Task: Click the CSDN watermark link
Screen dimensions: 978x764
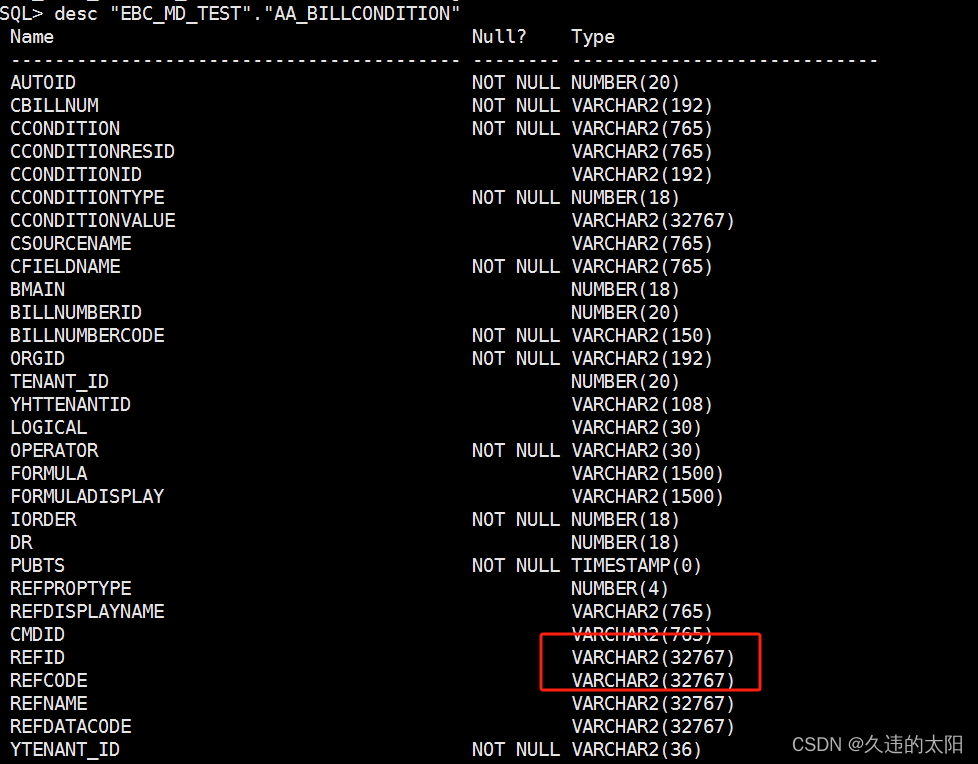Action: click(817, 744)
